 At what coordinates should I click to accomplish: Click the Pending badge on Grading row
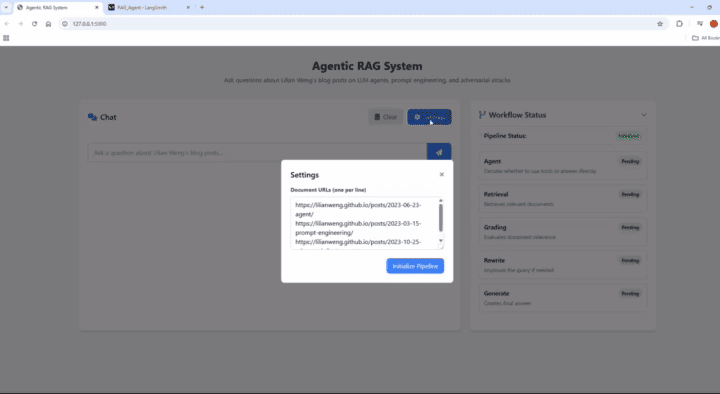pyautogui.click(x=630, y=227)
